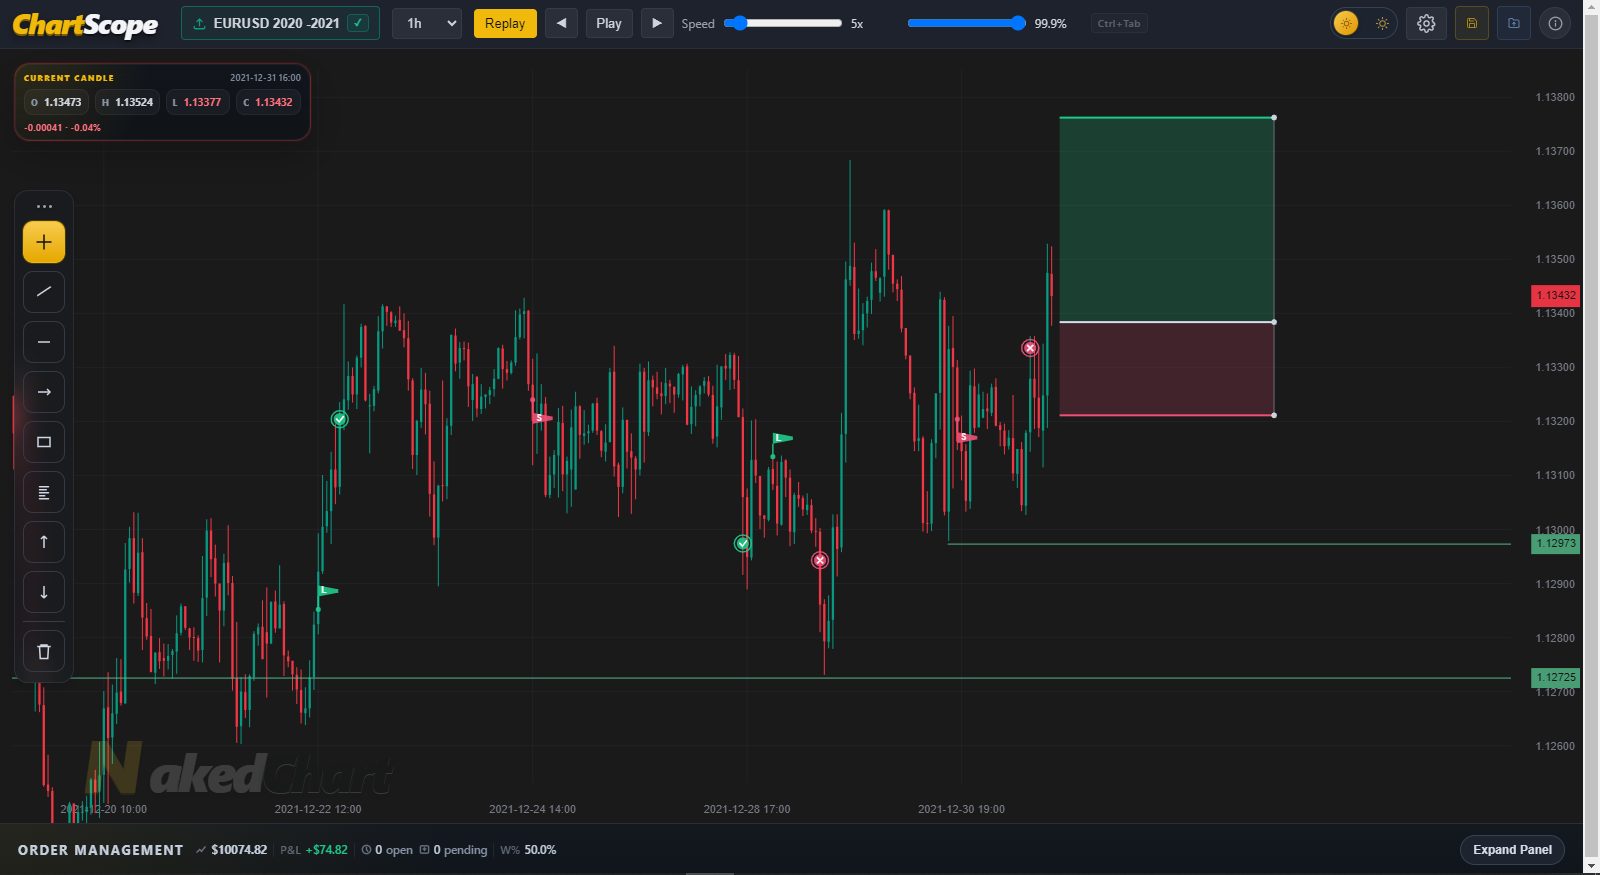This screenshot has width=1600, height=875.
Task: Click the 2021-12-24 14:00 time axis label
Action: point(532,809)
